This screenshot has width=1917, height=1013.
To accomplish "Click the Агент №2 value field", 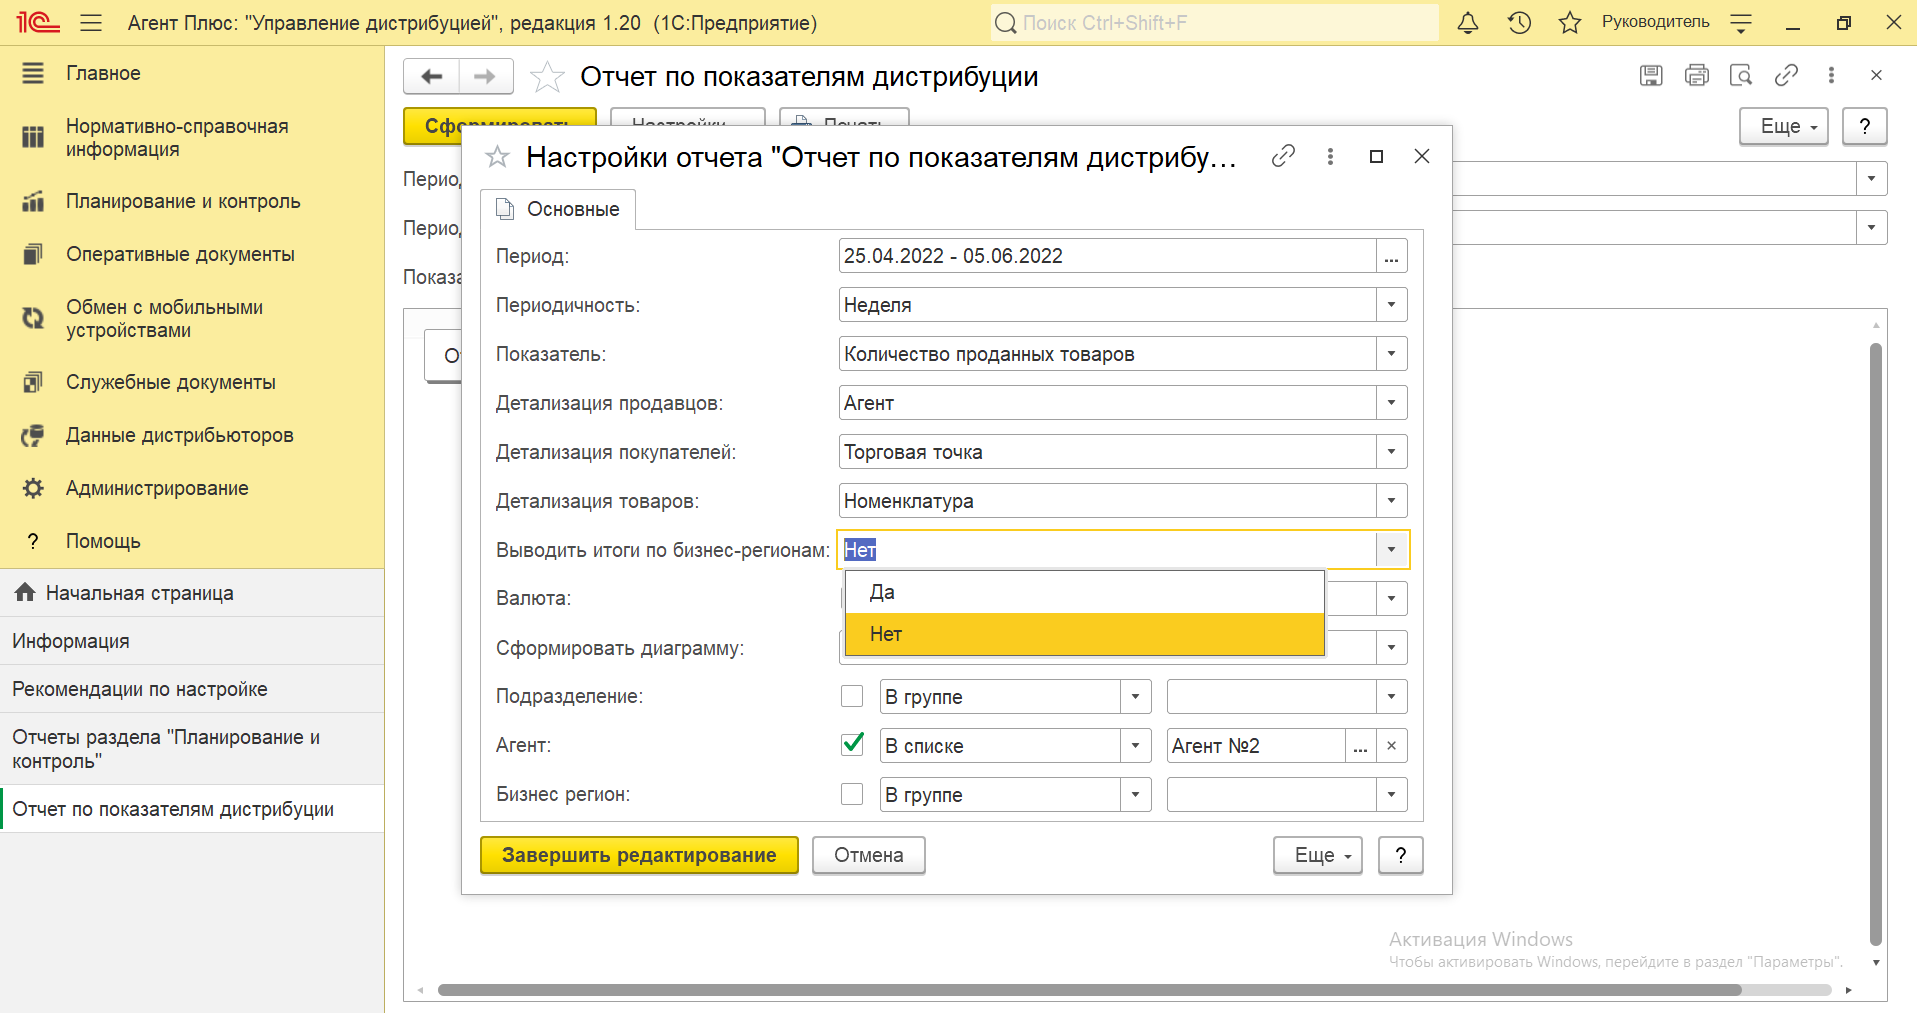I will 1255,746.
